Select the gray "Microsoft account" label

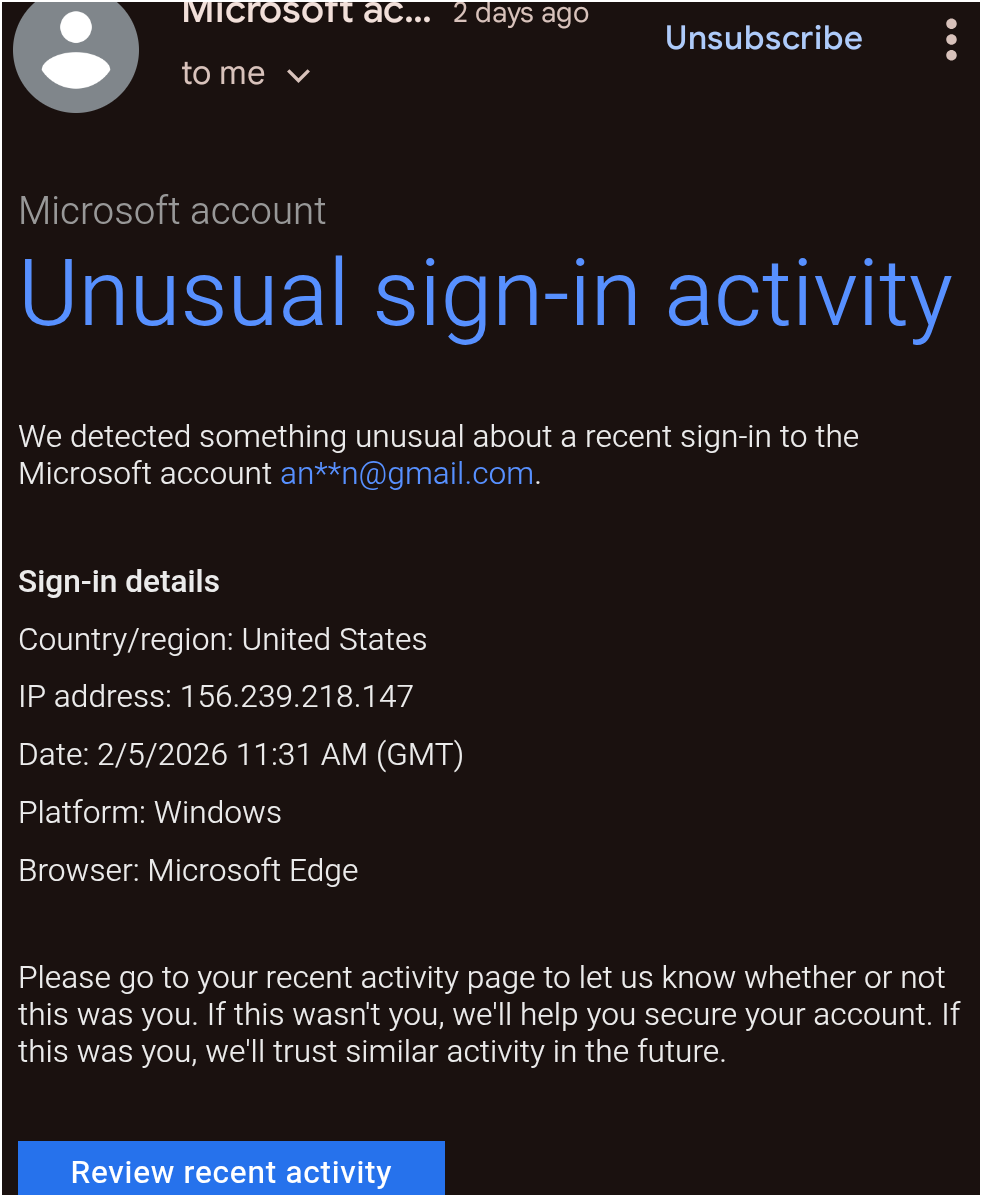coord(172,211)
